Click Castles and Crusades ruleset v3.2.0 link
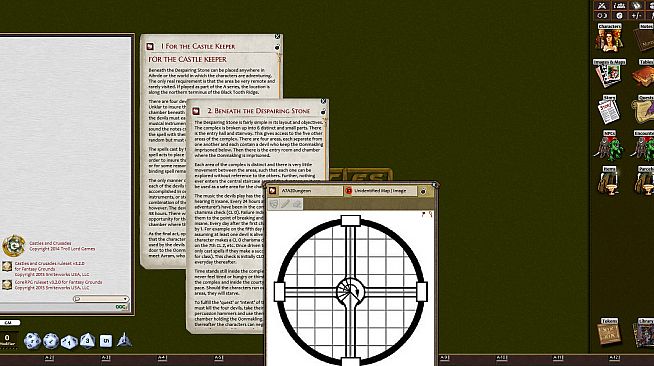 [52, 269]
